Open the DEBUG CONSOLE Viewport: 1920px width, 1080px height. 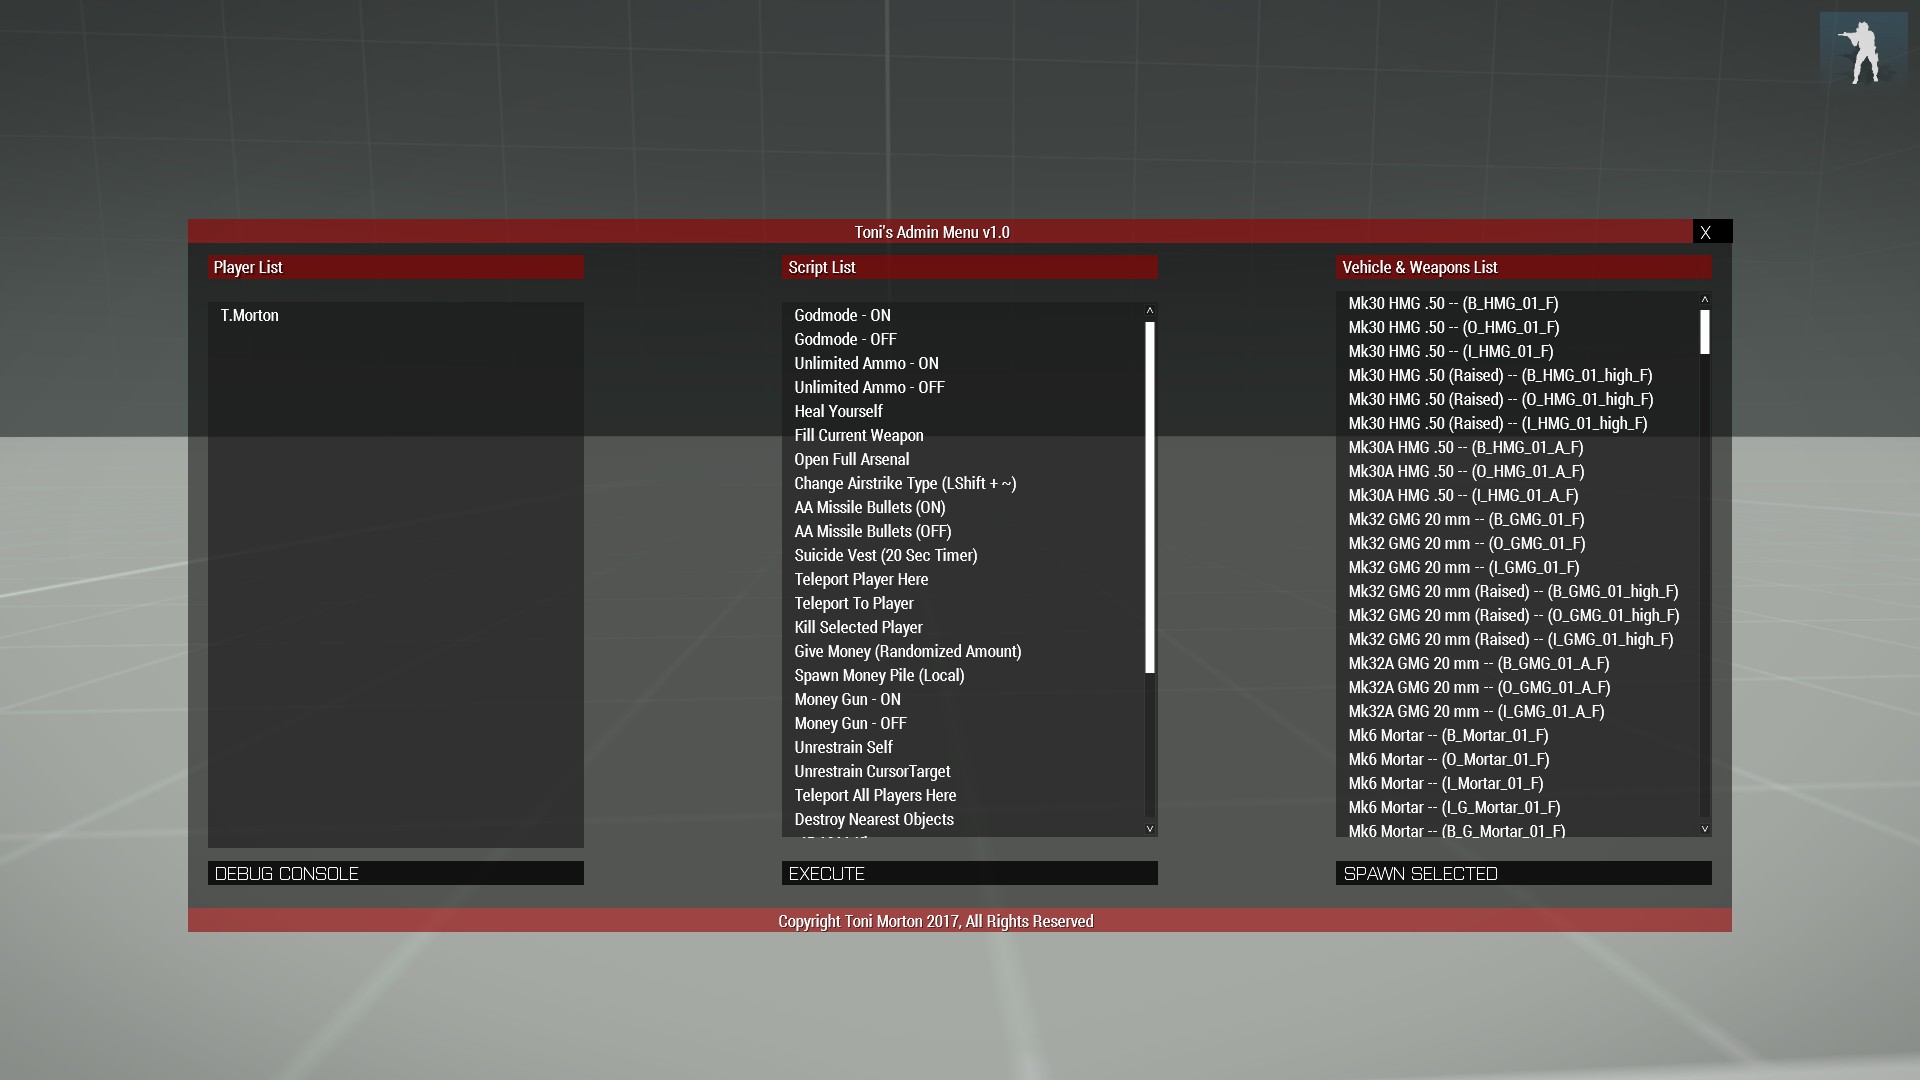pos(395,873)
